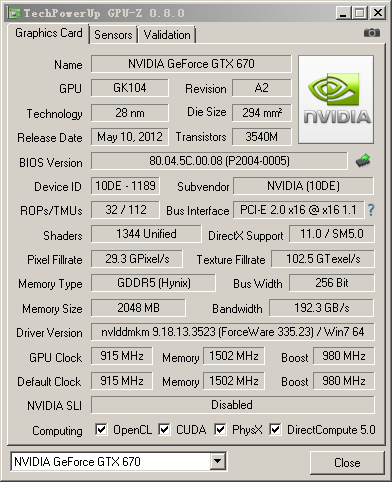This screenshot has height=482, width=392.
Task: Toggle the PhysX checkbox
Action: tap(220, 429)
